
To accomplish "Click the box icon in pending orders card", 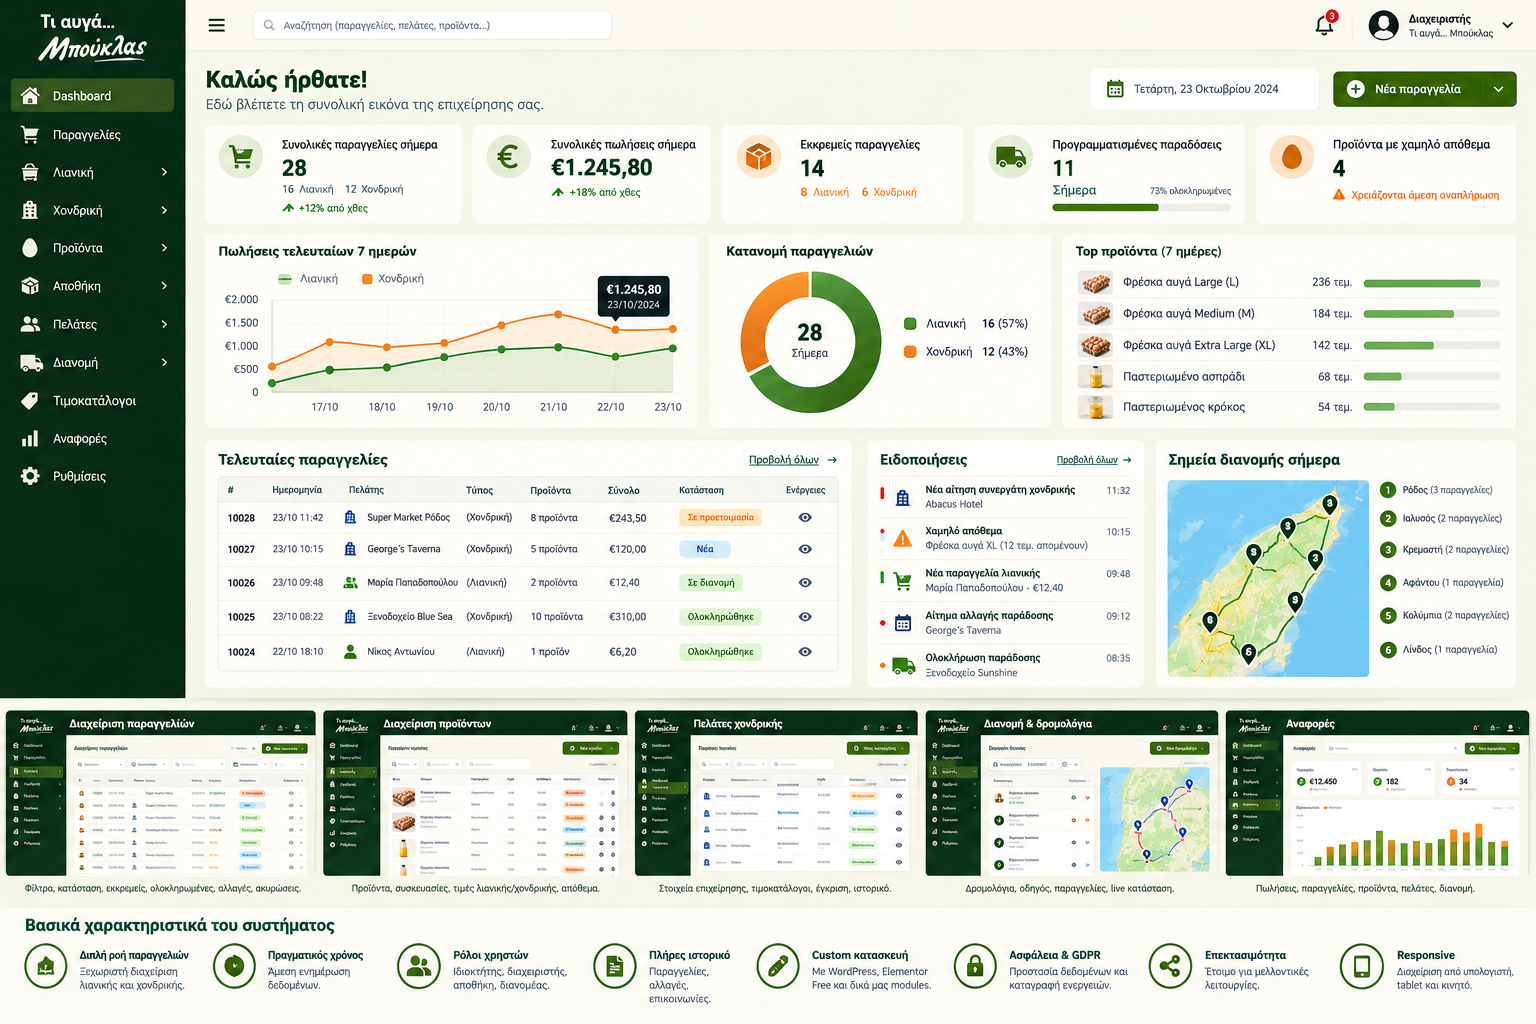I will pyautogui.click(x=759, y=157).
